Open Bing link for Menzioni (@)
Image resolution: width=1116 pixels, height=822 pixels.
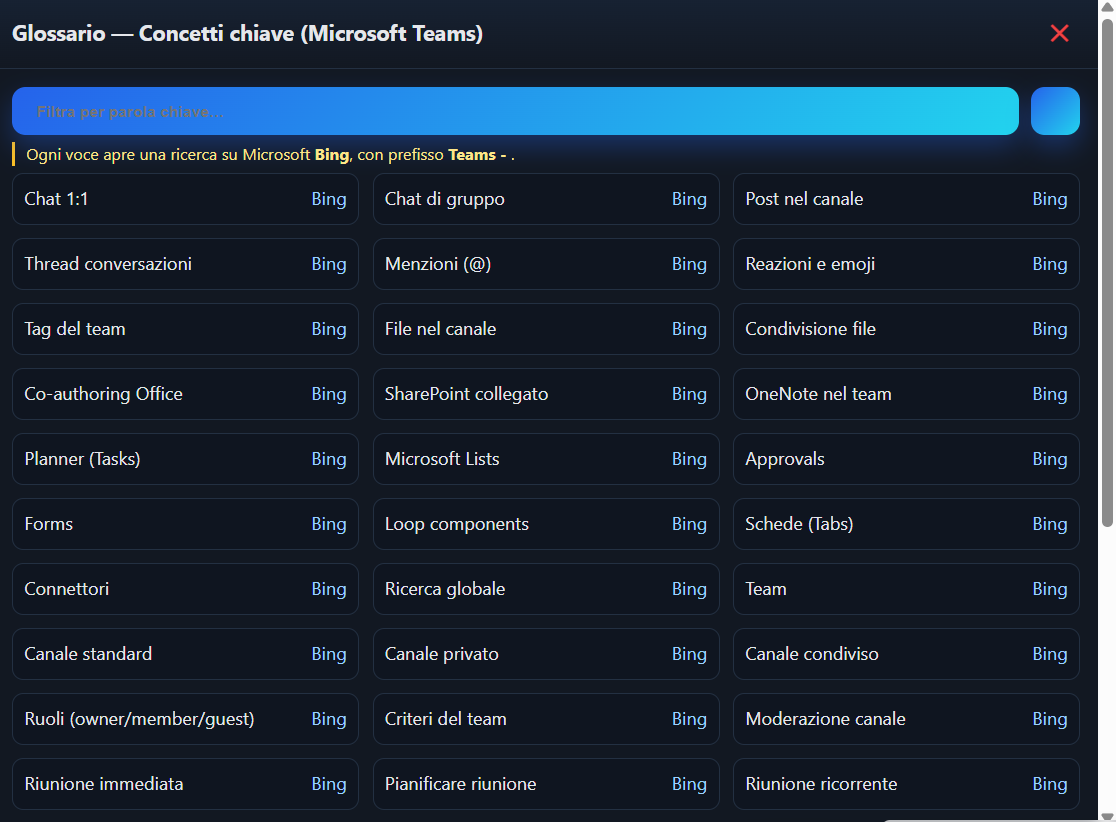[689, 264]
